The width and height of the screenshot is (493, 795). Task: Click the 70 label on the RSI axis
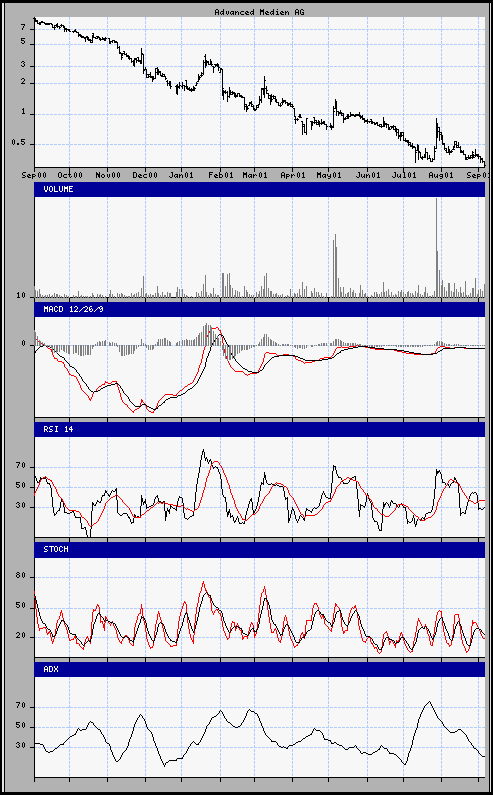(x=21, y=467)
